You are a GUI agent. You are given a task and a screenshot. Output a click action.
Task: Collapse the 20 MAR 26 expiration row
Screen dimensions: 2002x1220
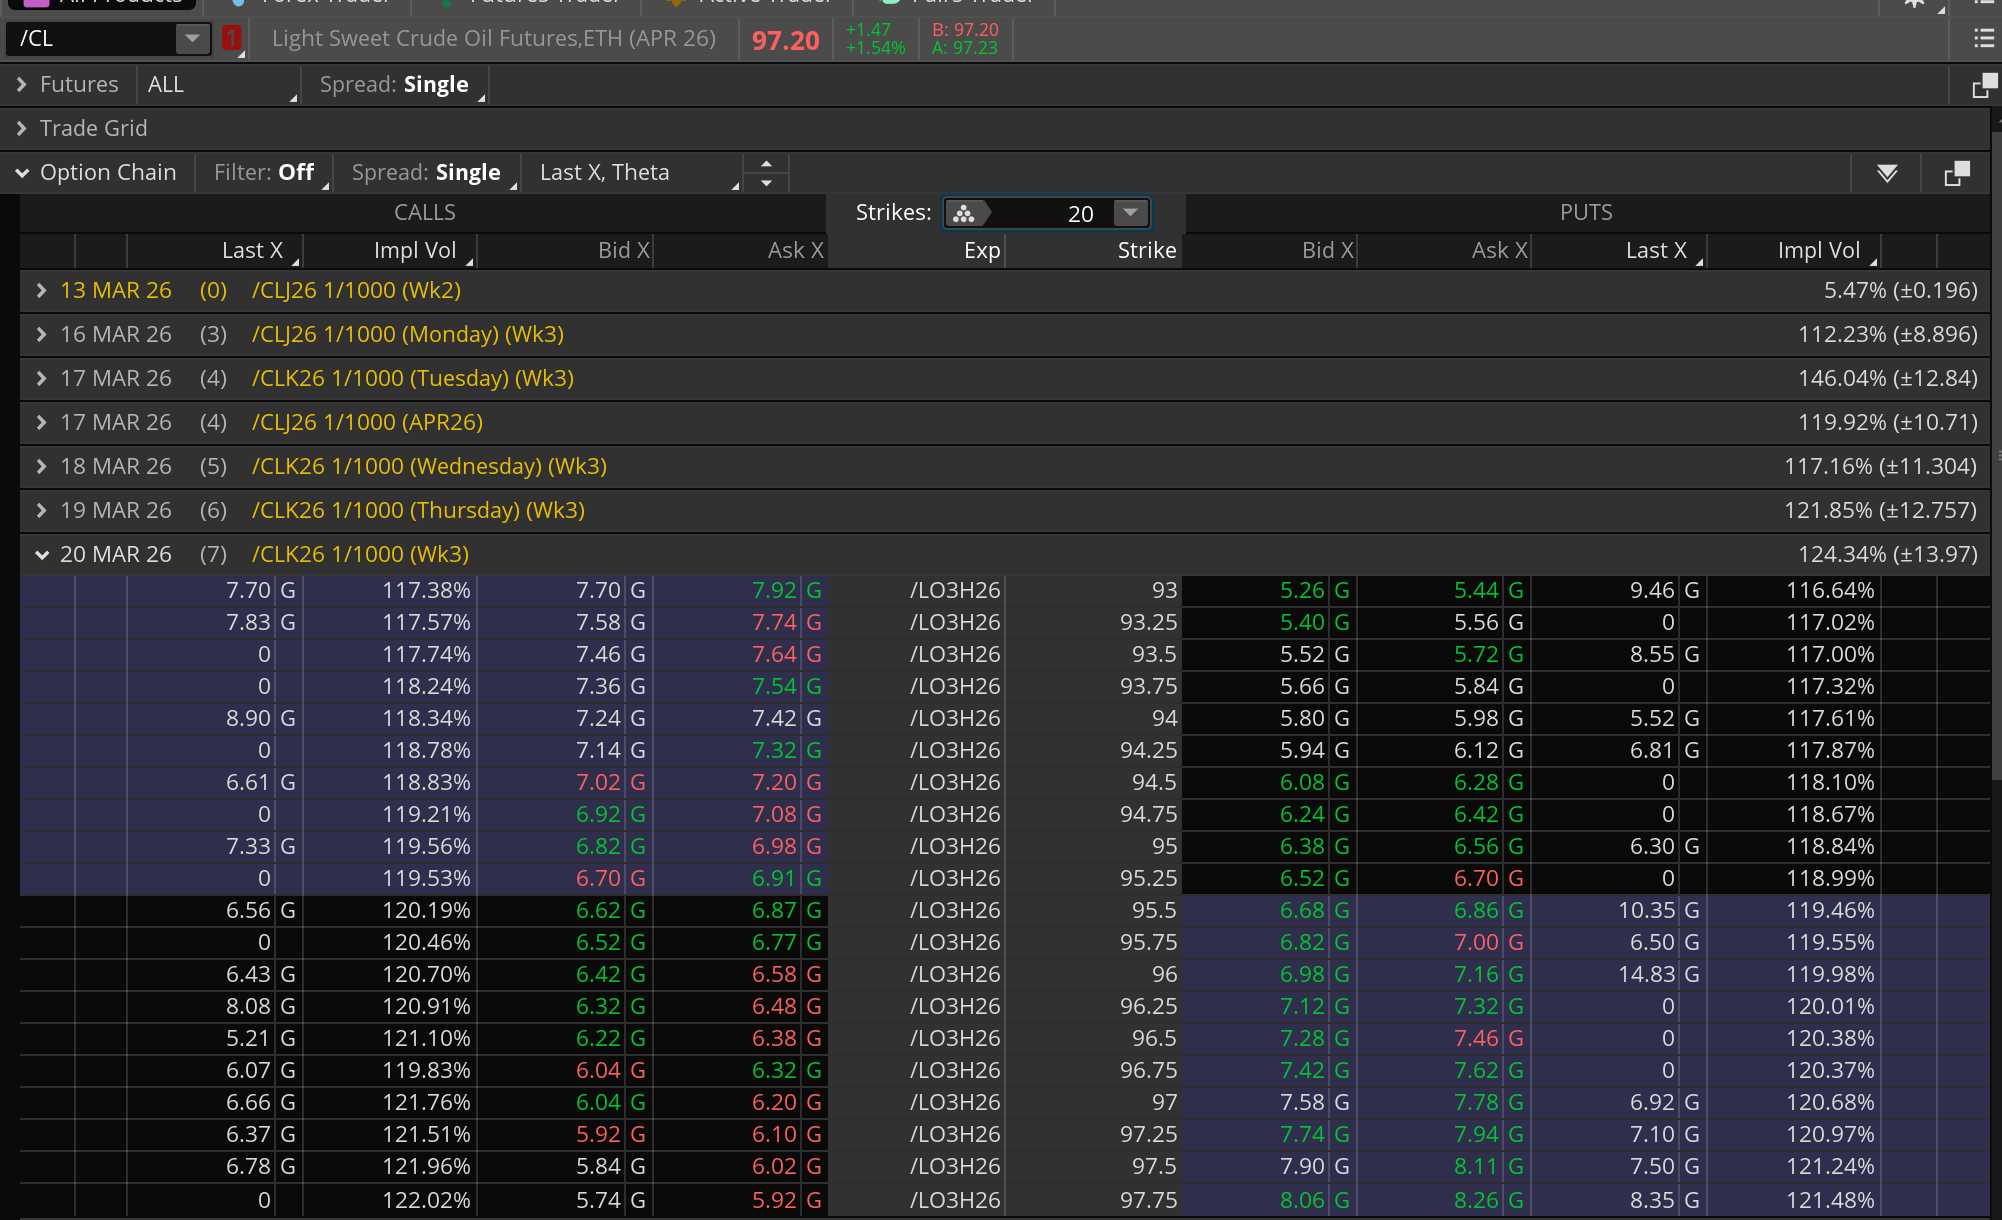click(42, 555)
